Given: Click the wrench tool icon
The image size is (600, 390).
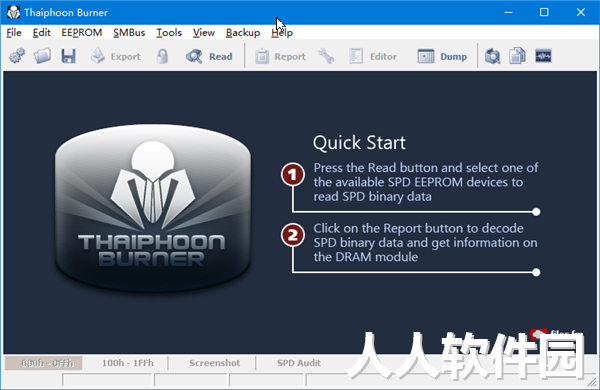Looking at the screenshot, I should (x=326, y=56).
